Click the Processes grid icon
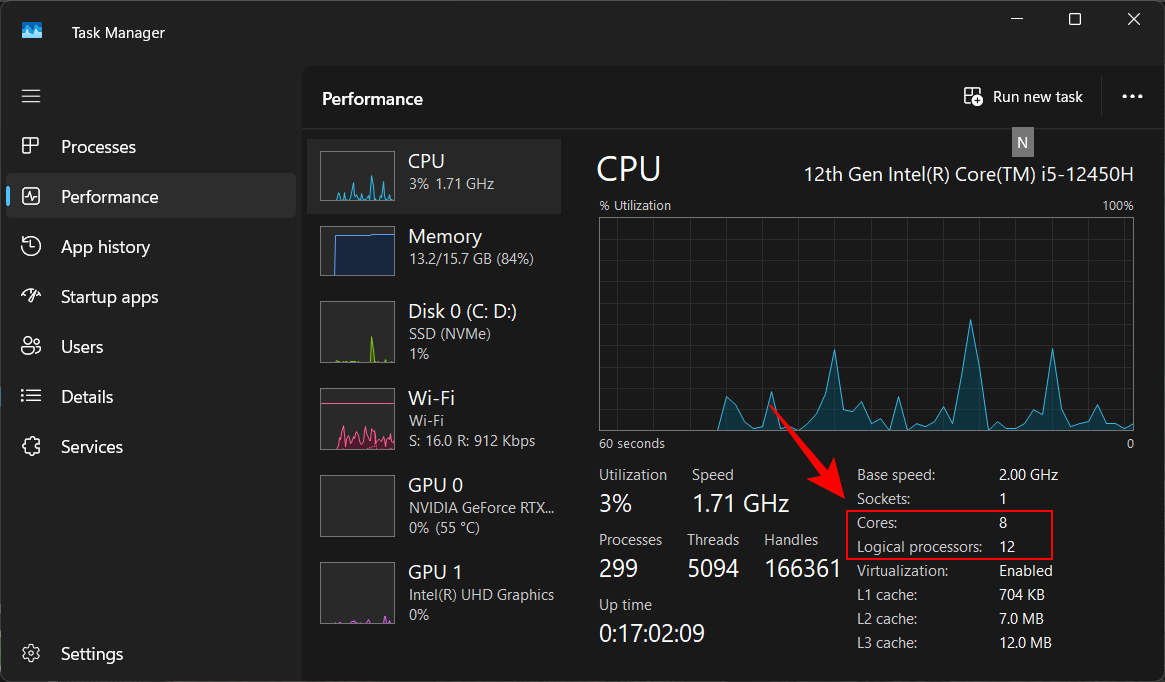Image resolution: width=1165 pixels, height=682 pixels. tap(31, 147)
